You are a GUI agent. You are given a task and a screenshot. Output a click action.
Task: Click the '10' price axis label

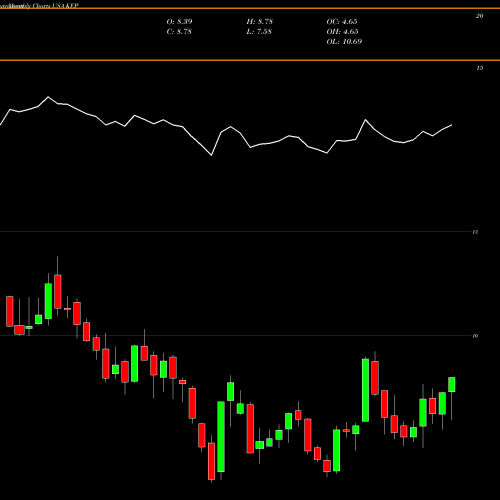(475, 336)
